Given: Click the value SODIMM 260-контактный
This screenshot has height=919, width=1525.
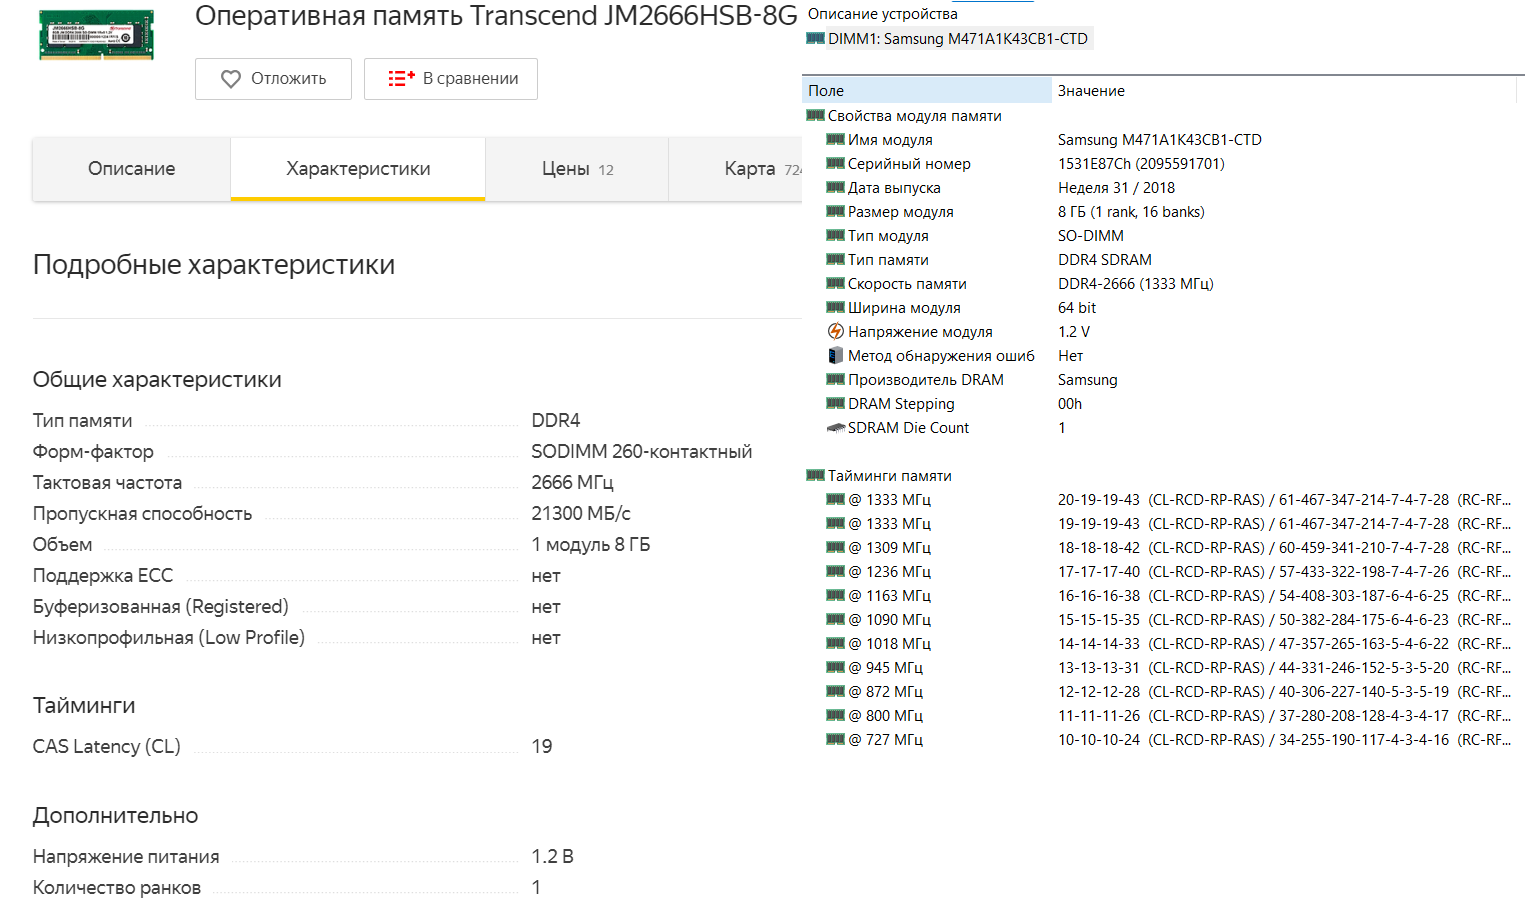Looking at the screenshot, I should pos(642,452).
